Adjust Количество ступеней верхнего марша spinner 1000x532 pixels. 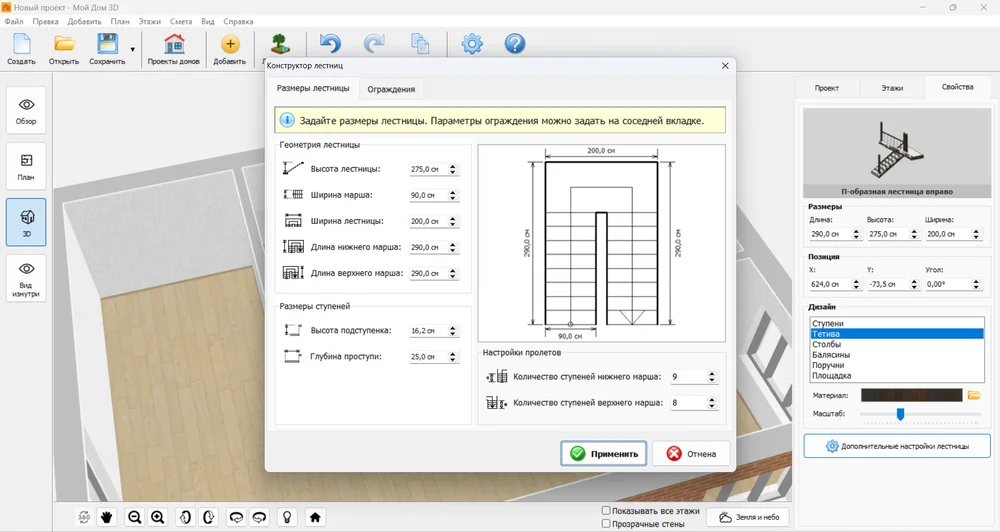(x=712, y=403)
